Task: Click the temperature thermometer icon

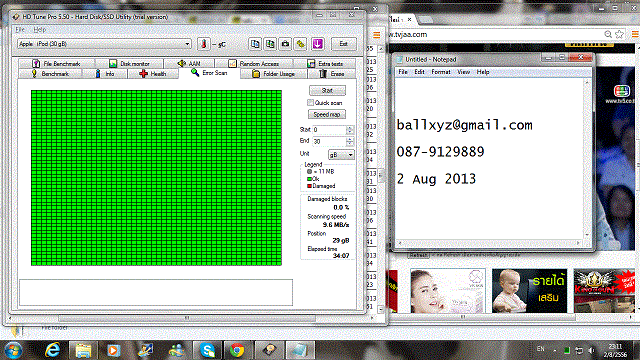Action: (x=204, y=44)
